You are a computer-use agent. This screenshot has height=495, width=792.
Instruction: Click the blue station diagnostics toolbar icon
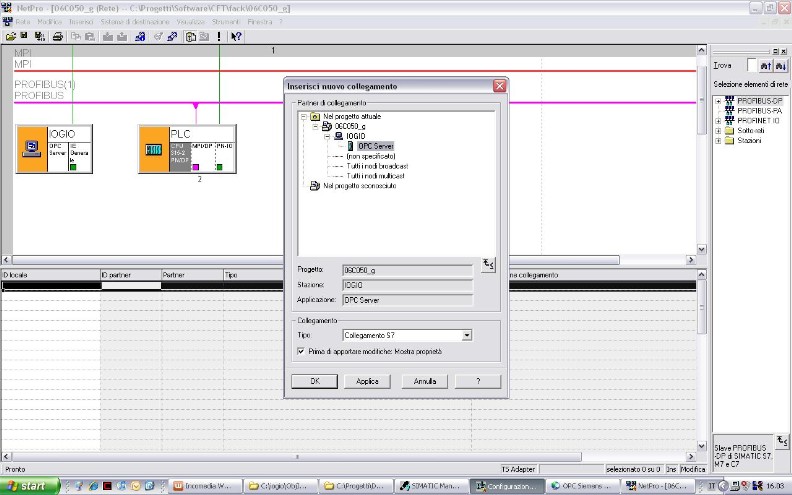pyautogui.click(x=140, y=36)
